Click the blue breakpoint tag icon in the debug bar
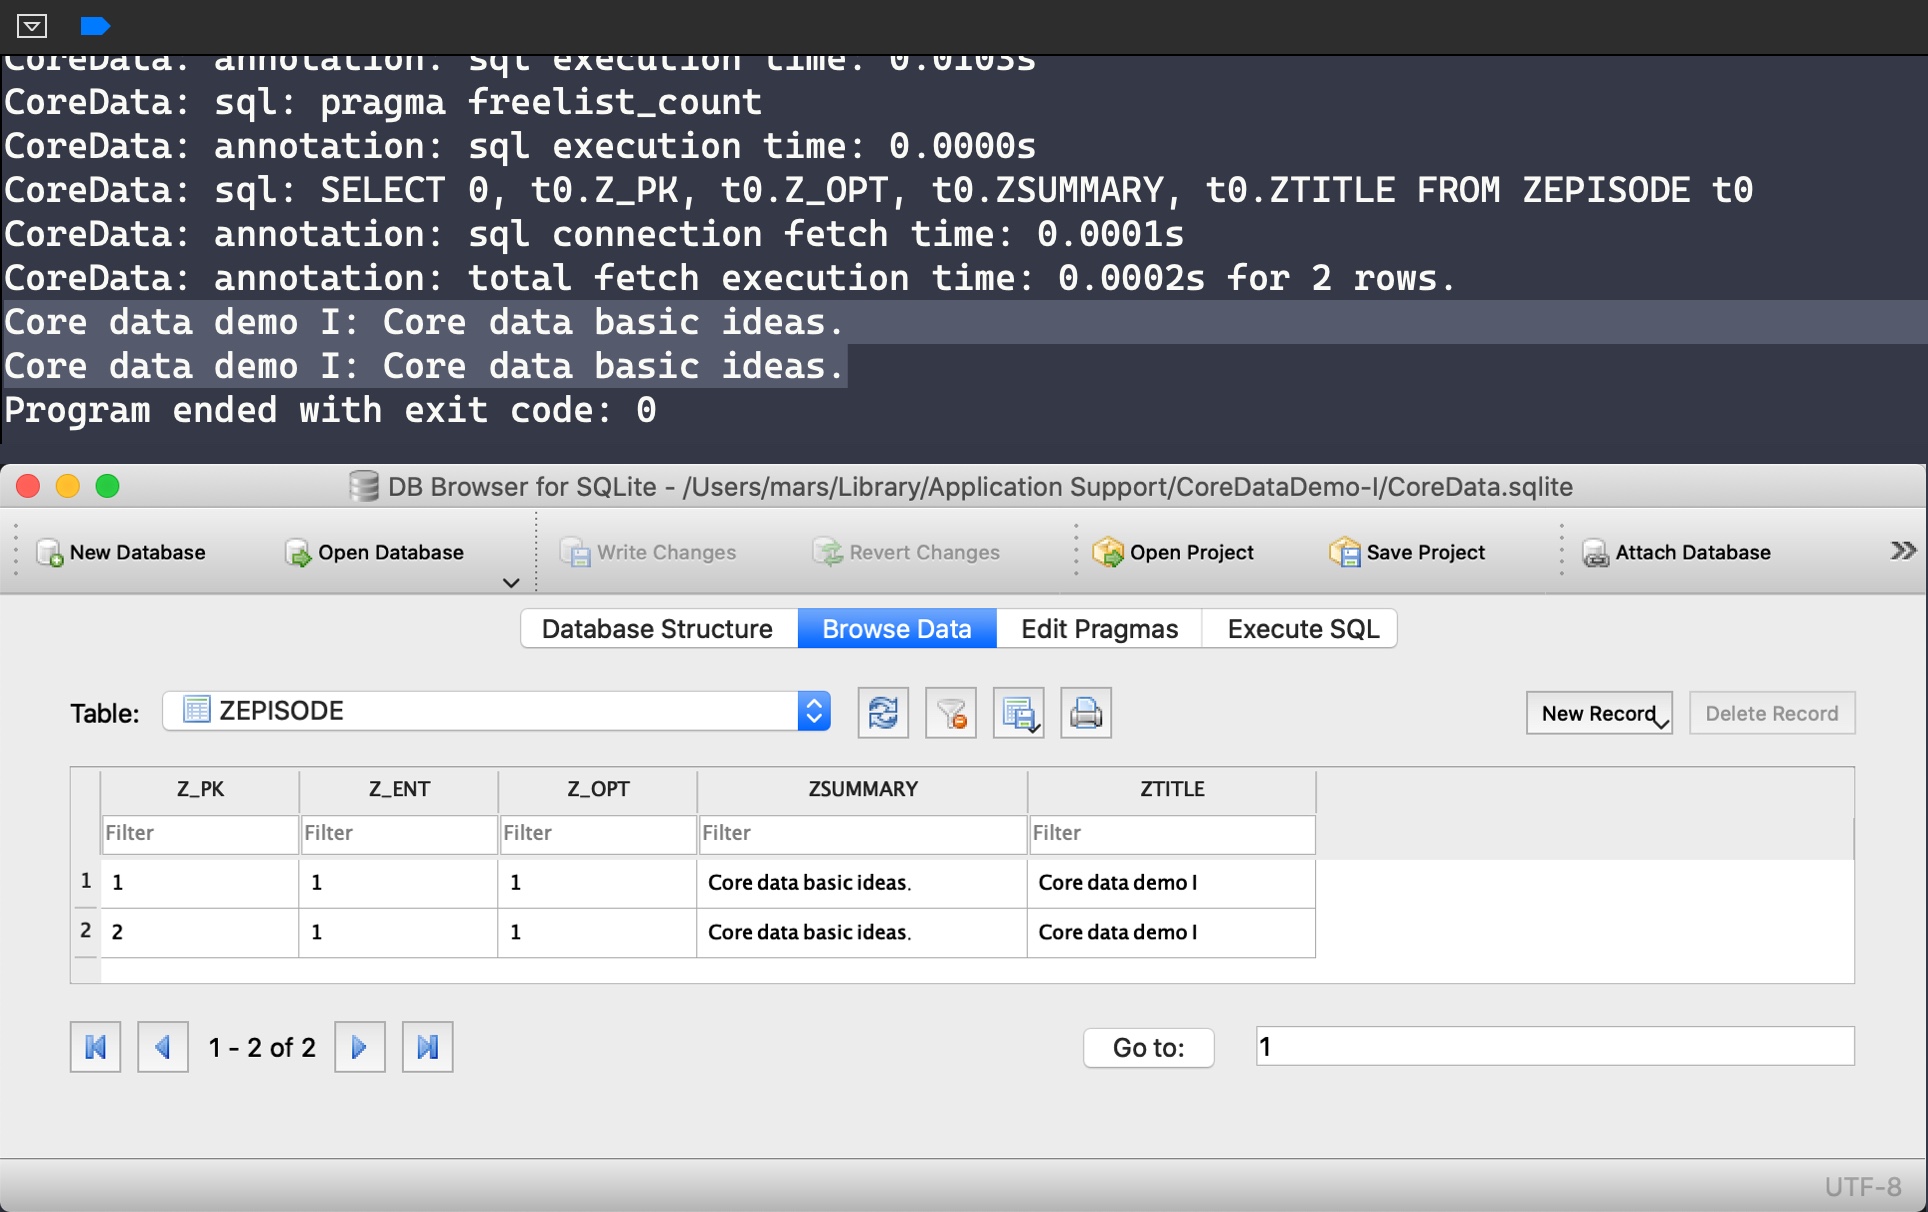This screenshot has height=1212, width=1928. (95, 26)
